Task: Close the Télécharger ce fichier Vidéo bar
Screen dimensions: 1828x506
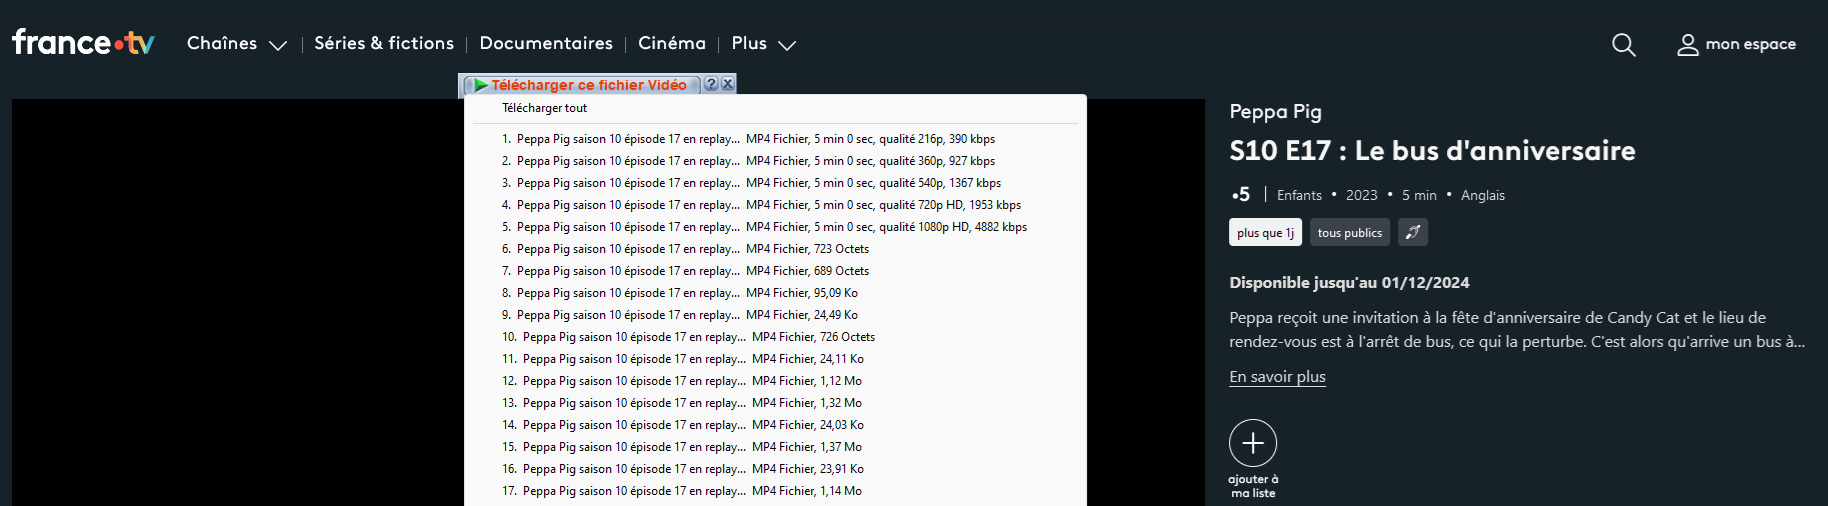Action: tap(728, 84)
